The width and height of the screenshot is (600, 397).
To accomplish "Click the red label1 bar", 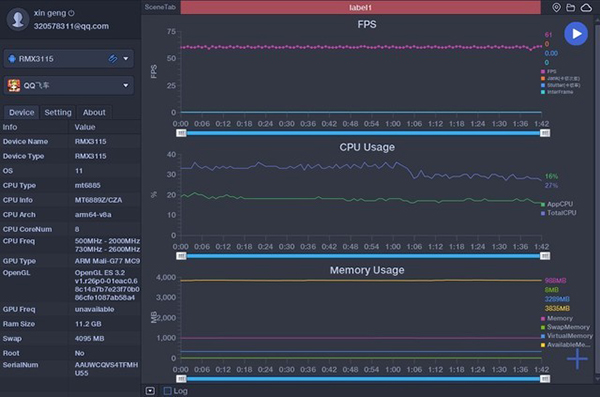I will click(x=360, y=7).
